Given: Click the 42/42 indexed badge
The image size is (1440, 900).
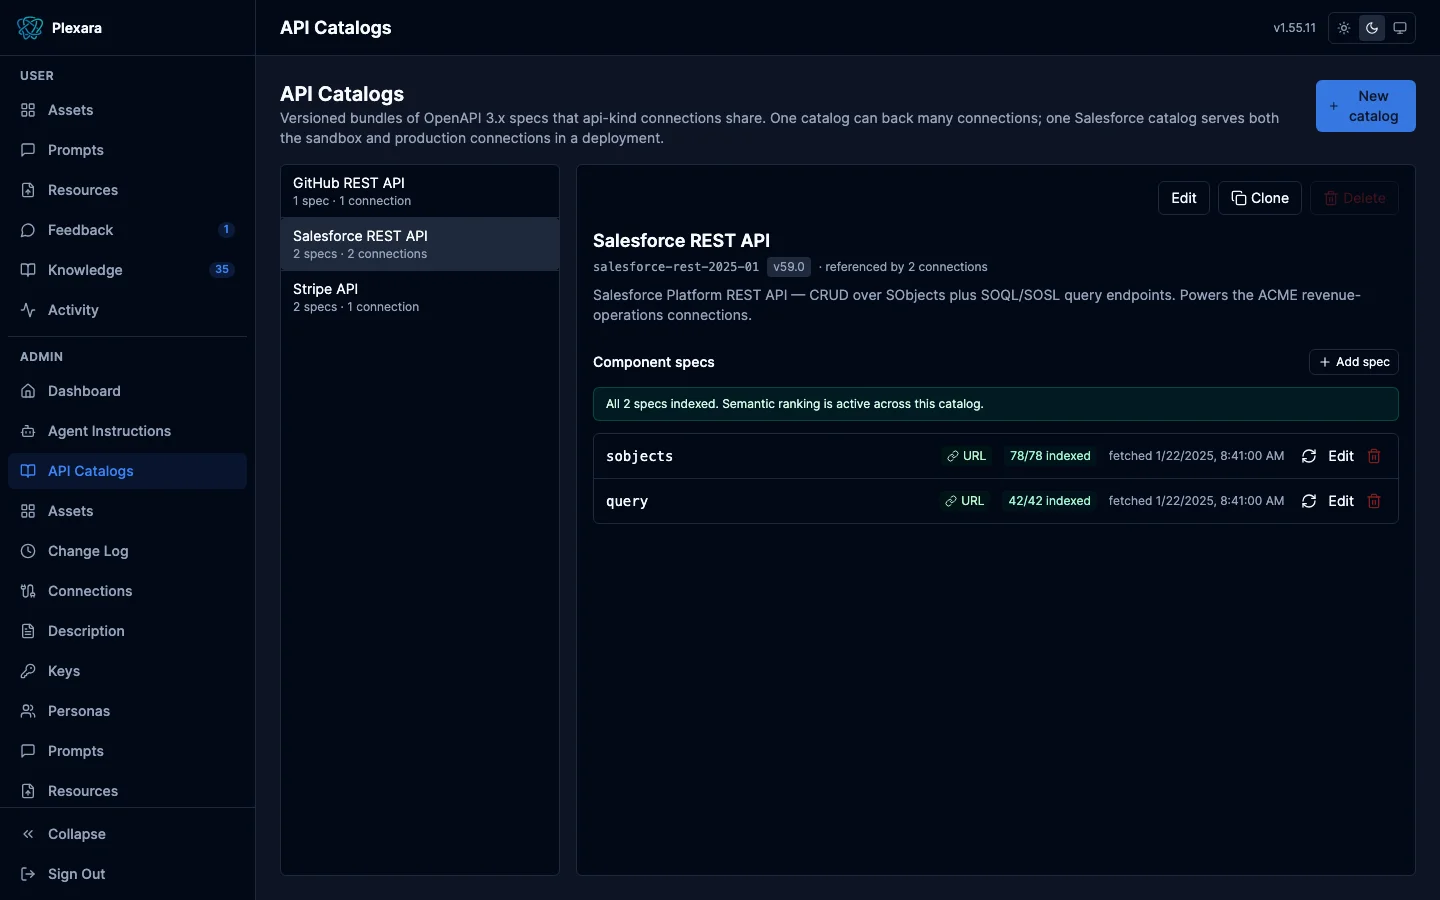Looking at the screenshot, I should click(x=1049, y=501).
